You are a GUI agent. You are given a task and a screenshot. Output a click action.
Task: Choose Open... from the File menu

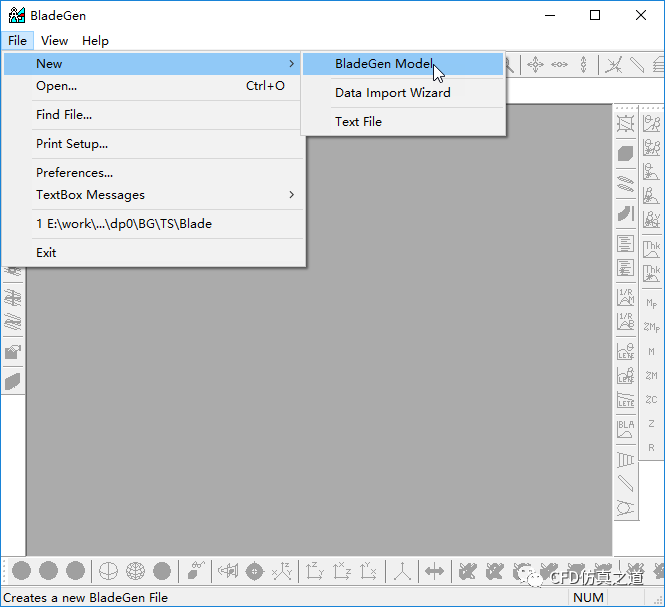tap(152, 86)
